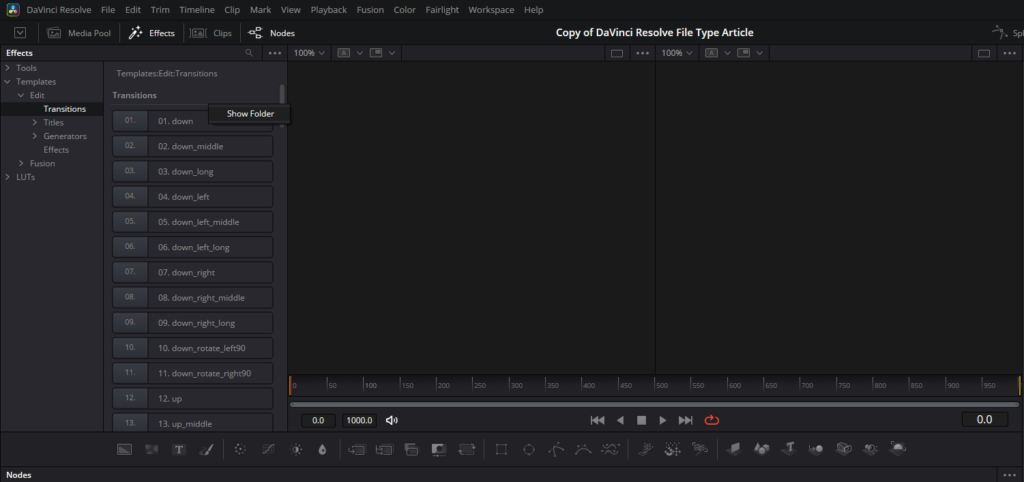This screenshot has height=482, width=1024.
Task: Open the left viewer 100% zoom dropdown
Action: pyautogui.click(x=309, y=53)
